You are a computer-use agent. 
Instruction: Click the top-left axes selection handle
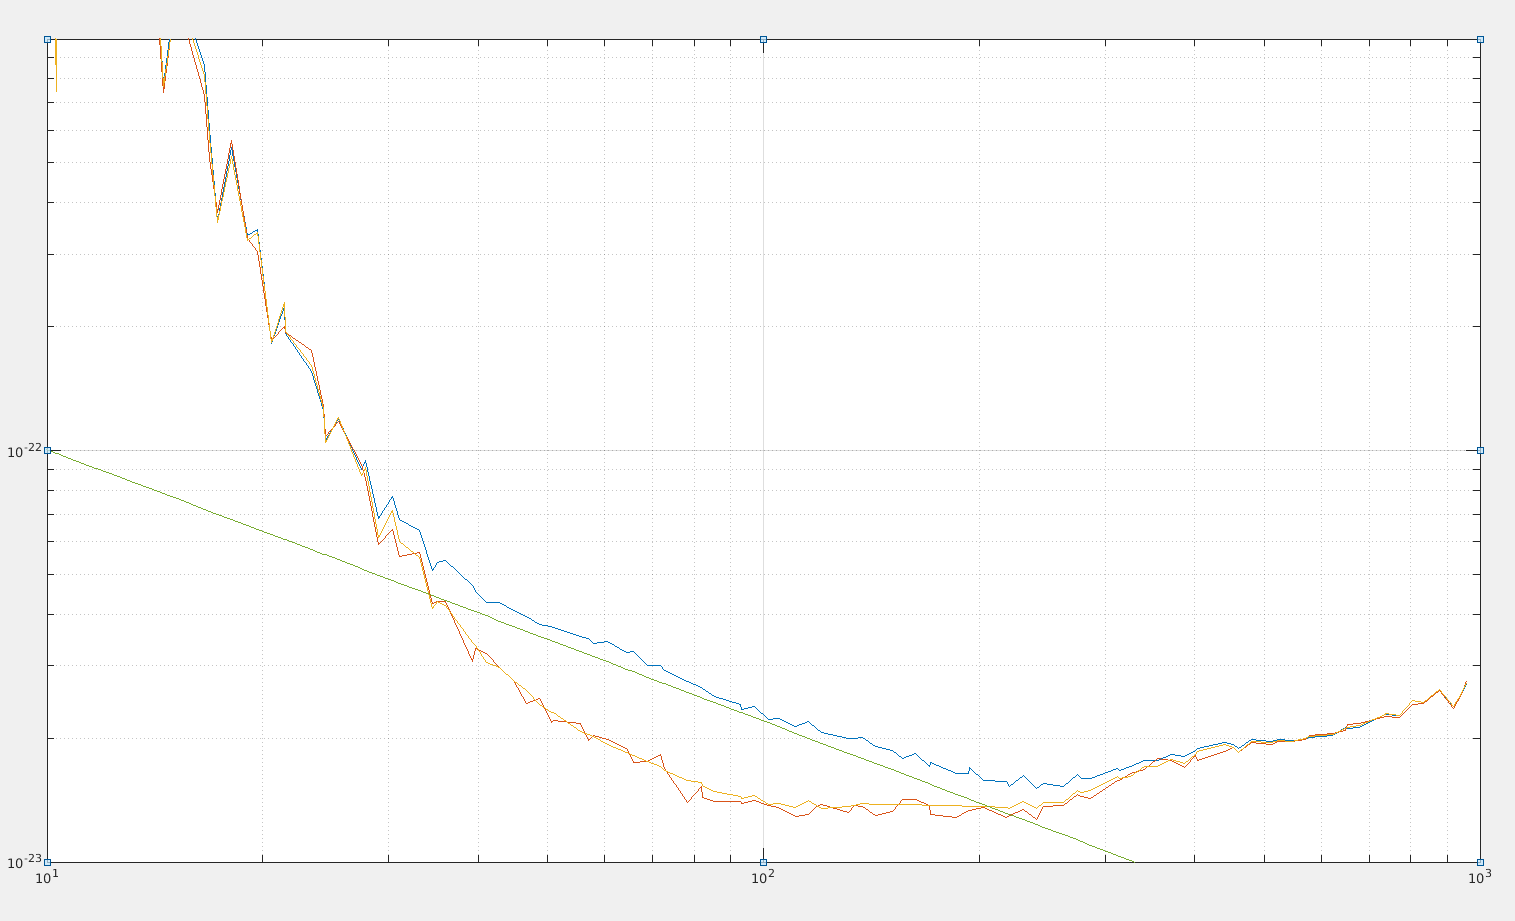click(x=47, y=39)
